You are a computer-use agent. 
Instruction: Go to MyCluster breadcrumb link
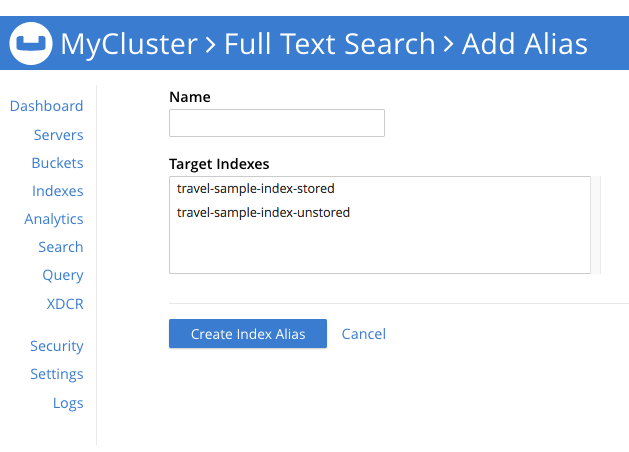[128, 44]
